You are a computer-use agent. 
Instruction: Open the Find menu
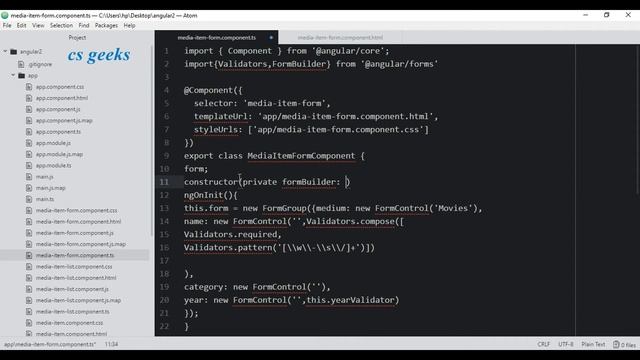coord(84,25)
